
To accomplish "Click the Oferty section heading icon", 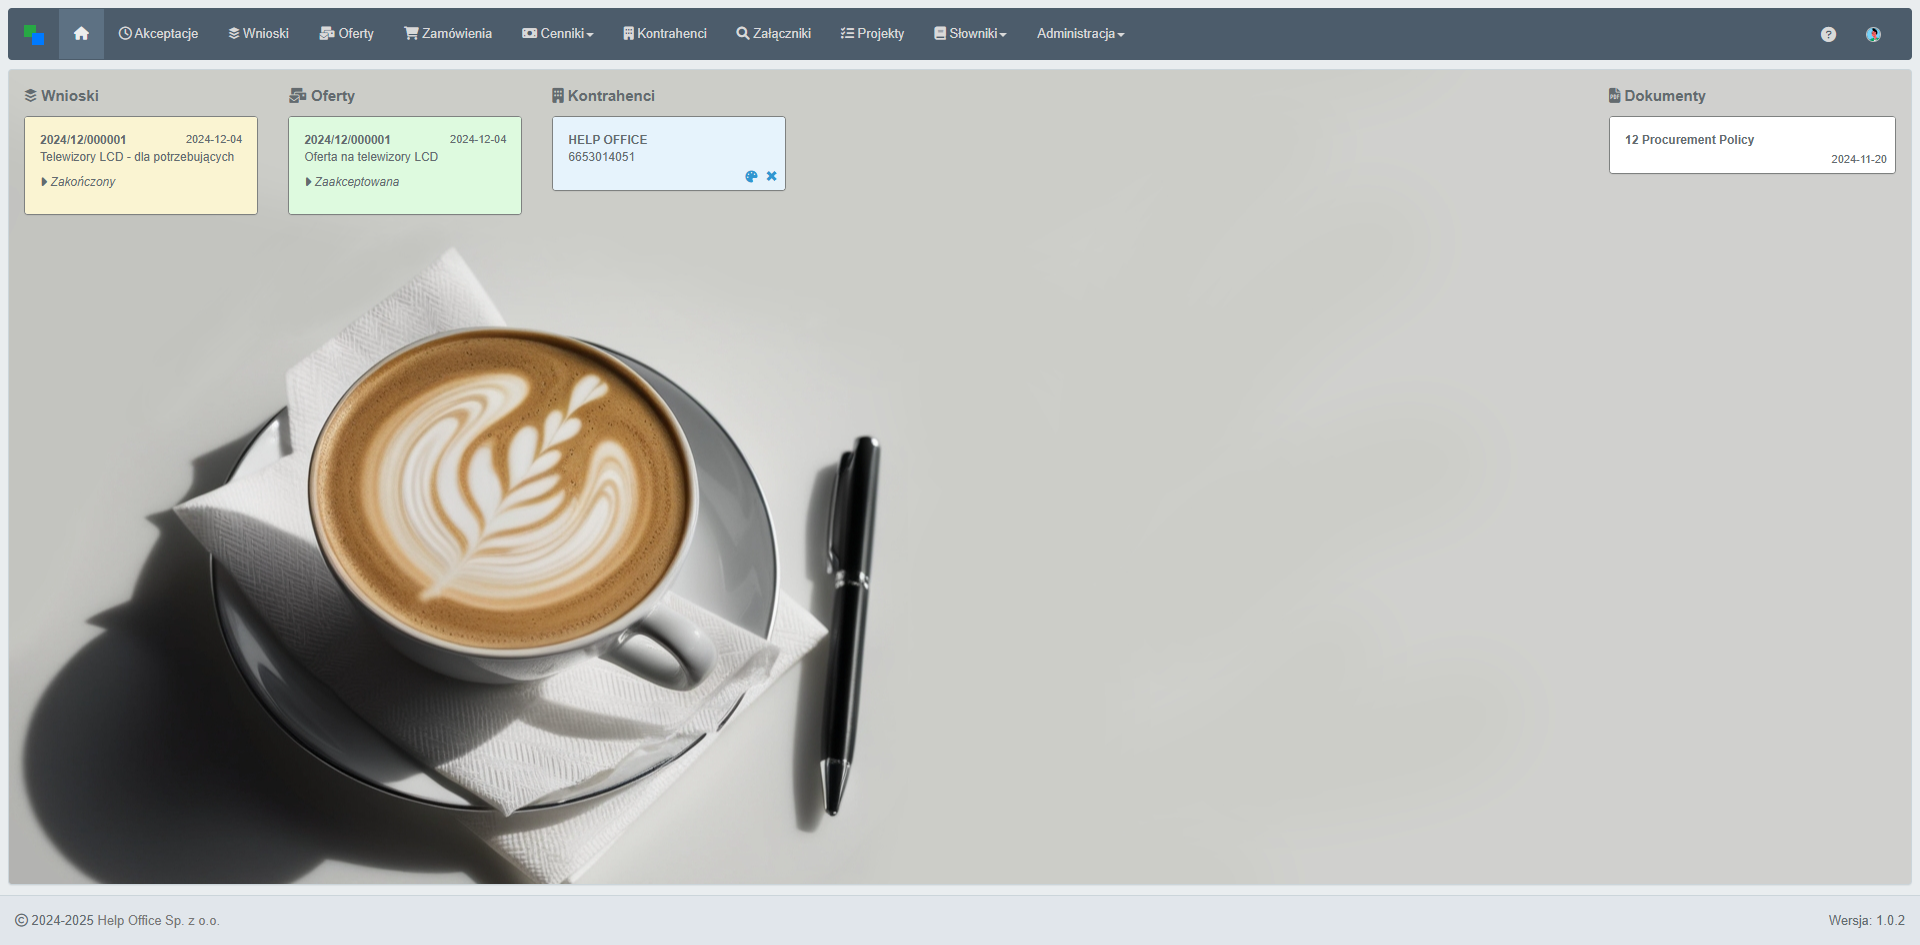I will [297, 96].
